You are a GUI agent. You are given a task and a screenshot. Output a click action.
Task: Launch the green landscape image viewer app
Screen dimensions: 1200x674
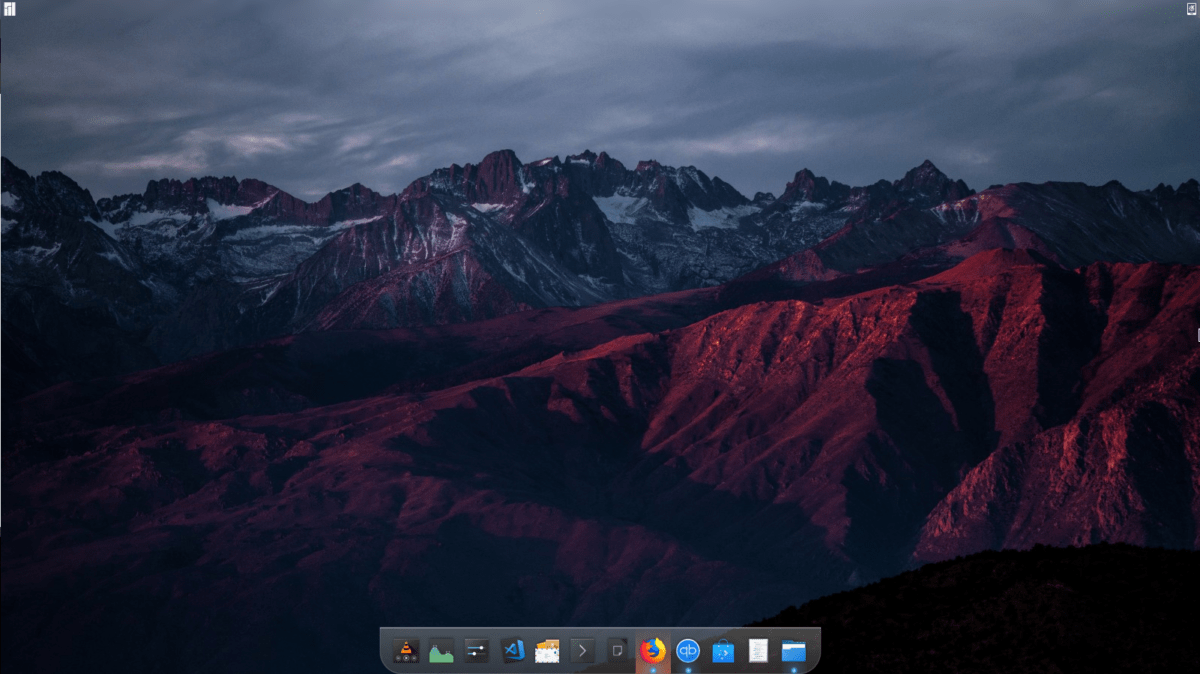(442, 650)
